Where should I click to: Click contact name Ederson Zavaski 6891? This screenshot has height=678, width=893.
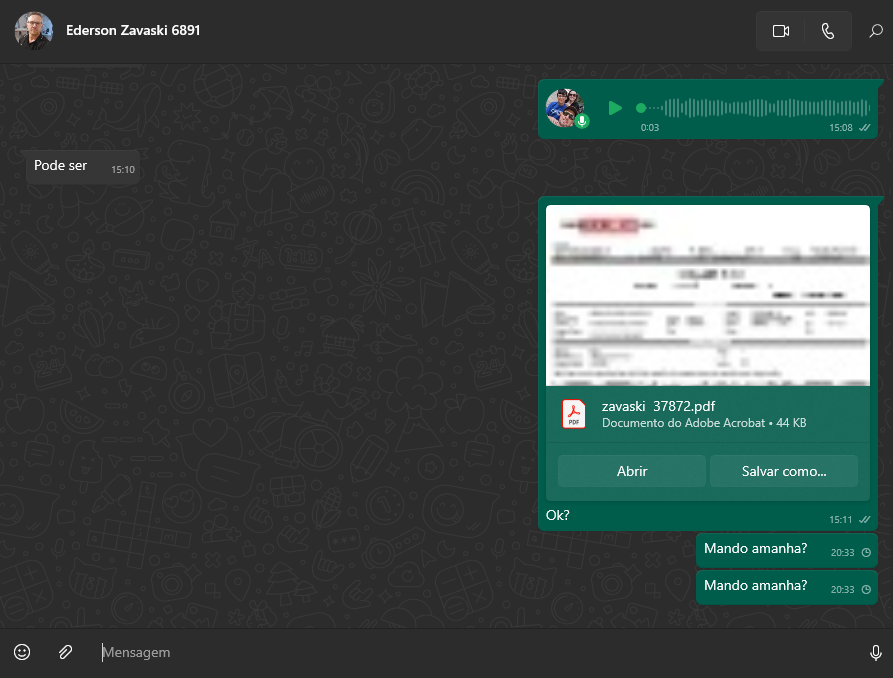point(133,30)
